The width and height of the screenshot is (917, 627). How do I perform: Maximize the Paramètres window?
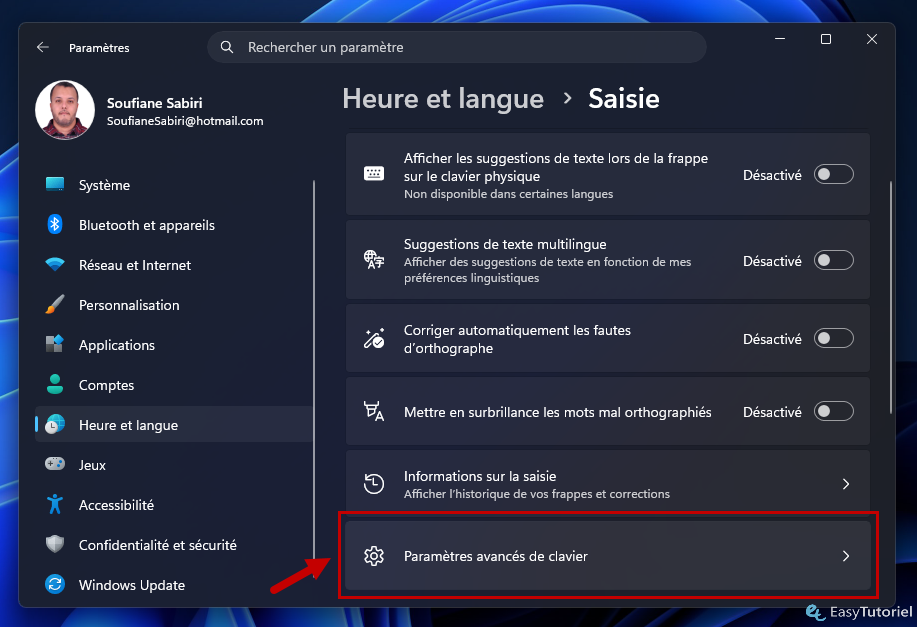click(x=826, y=39)
